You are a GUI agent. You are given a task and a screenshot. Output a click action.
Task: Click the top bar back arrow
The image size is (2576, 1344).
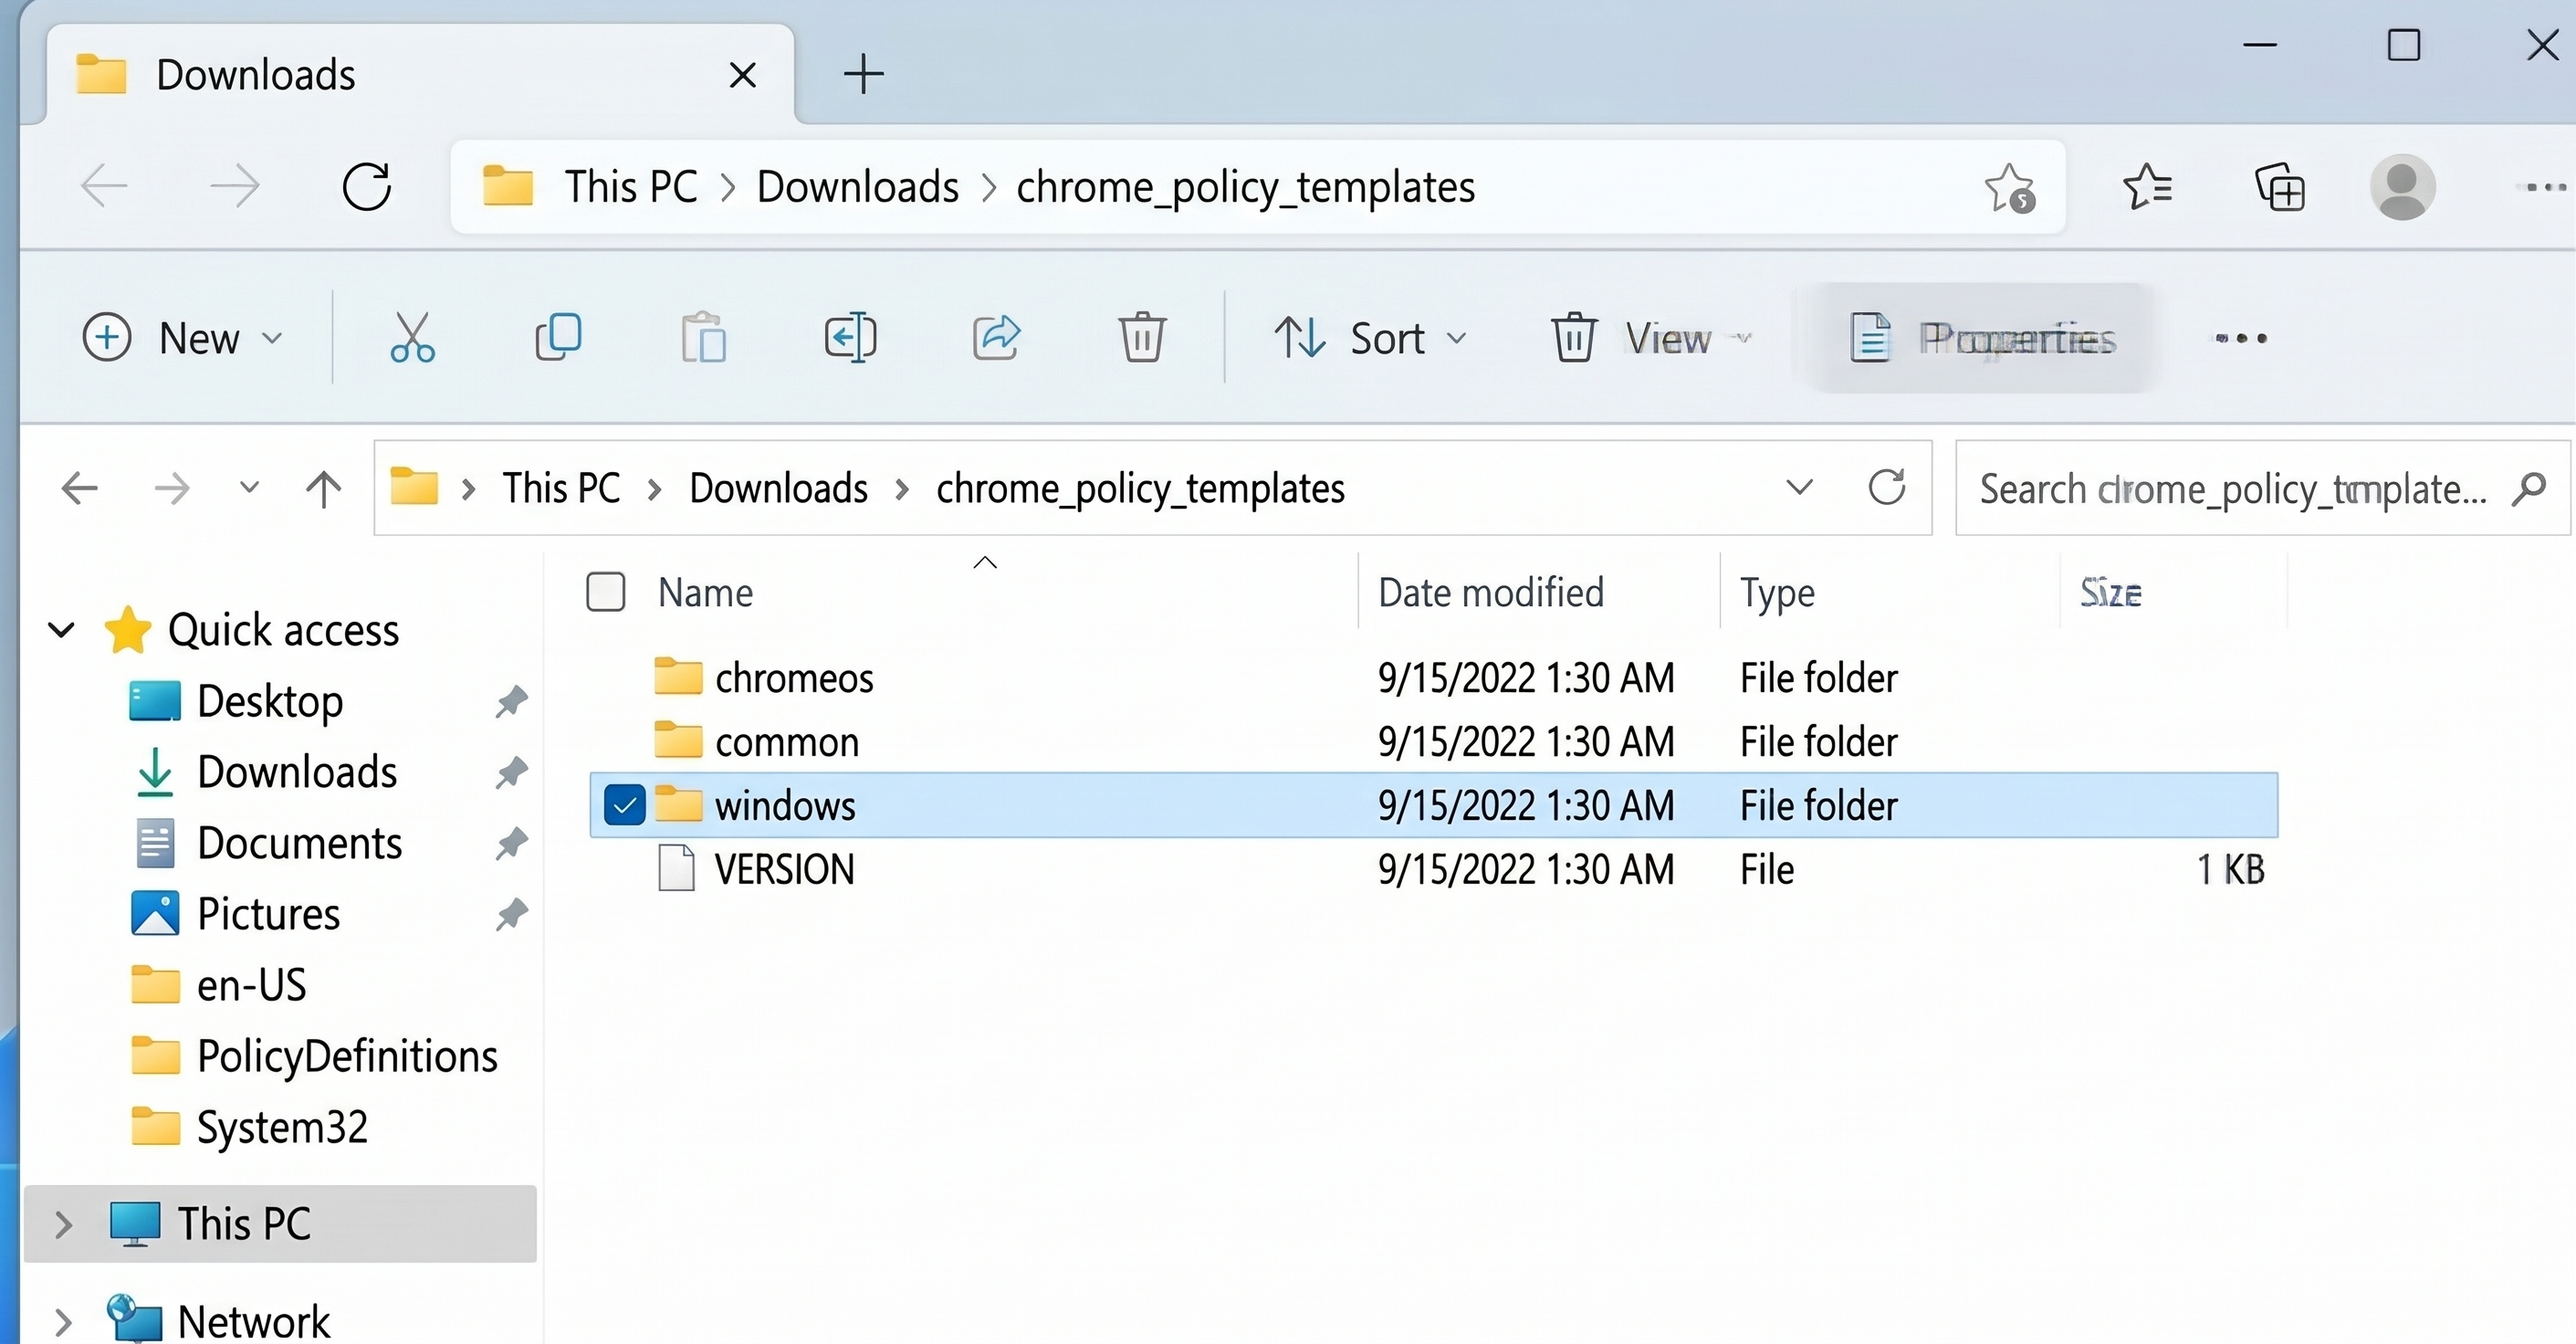(x=104, y=186)
